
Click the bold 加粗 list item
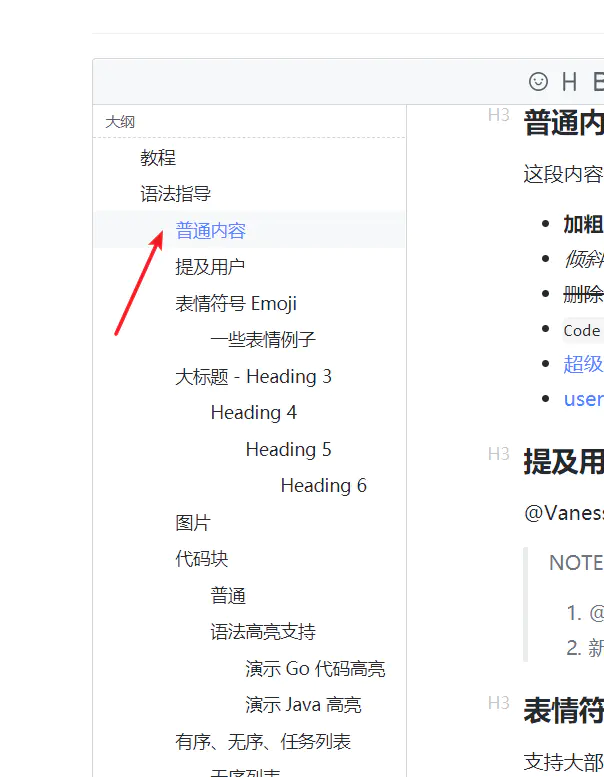pos(583,224)
